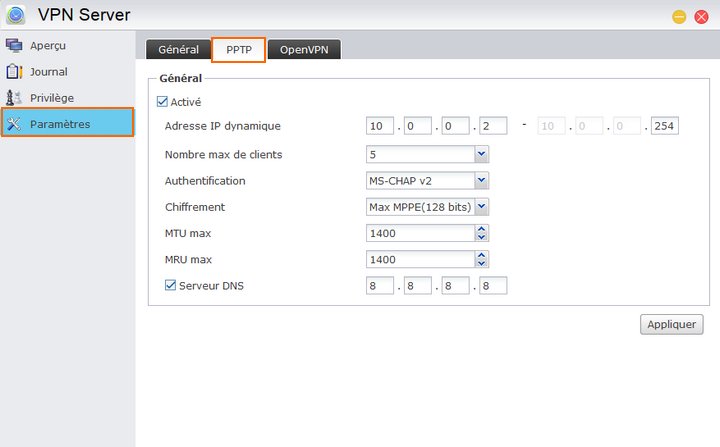Click the MRU max field
The width and height of the screenshot is (720, 447).
coord(420,259)
